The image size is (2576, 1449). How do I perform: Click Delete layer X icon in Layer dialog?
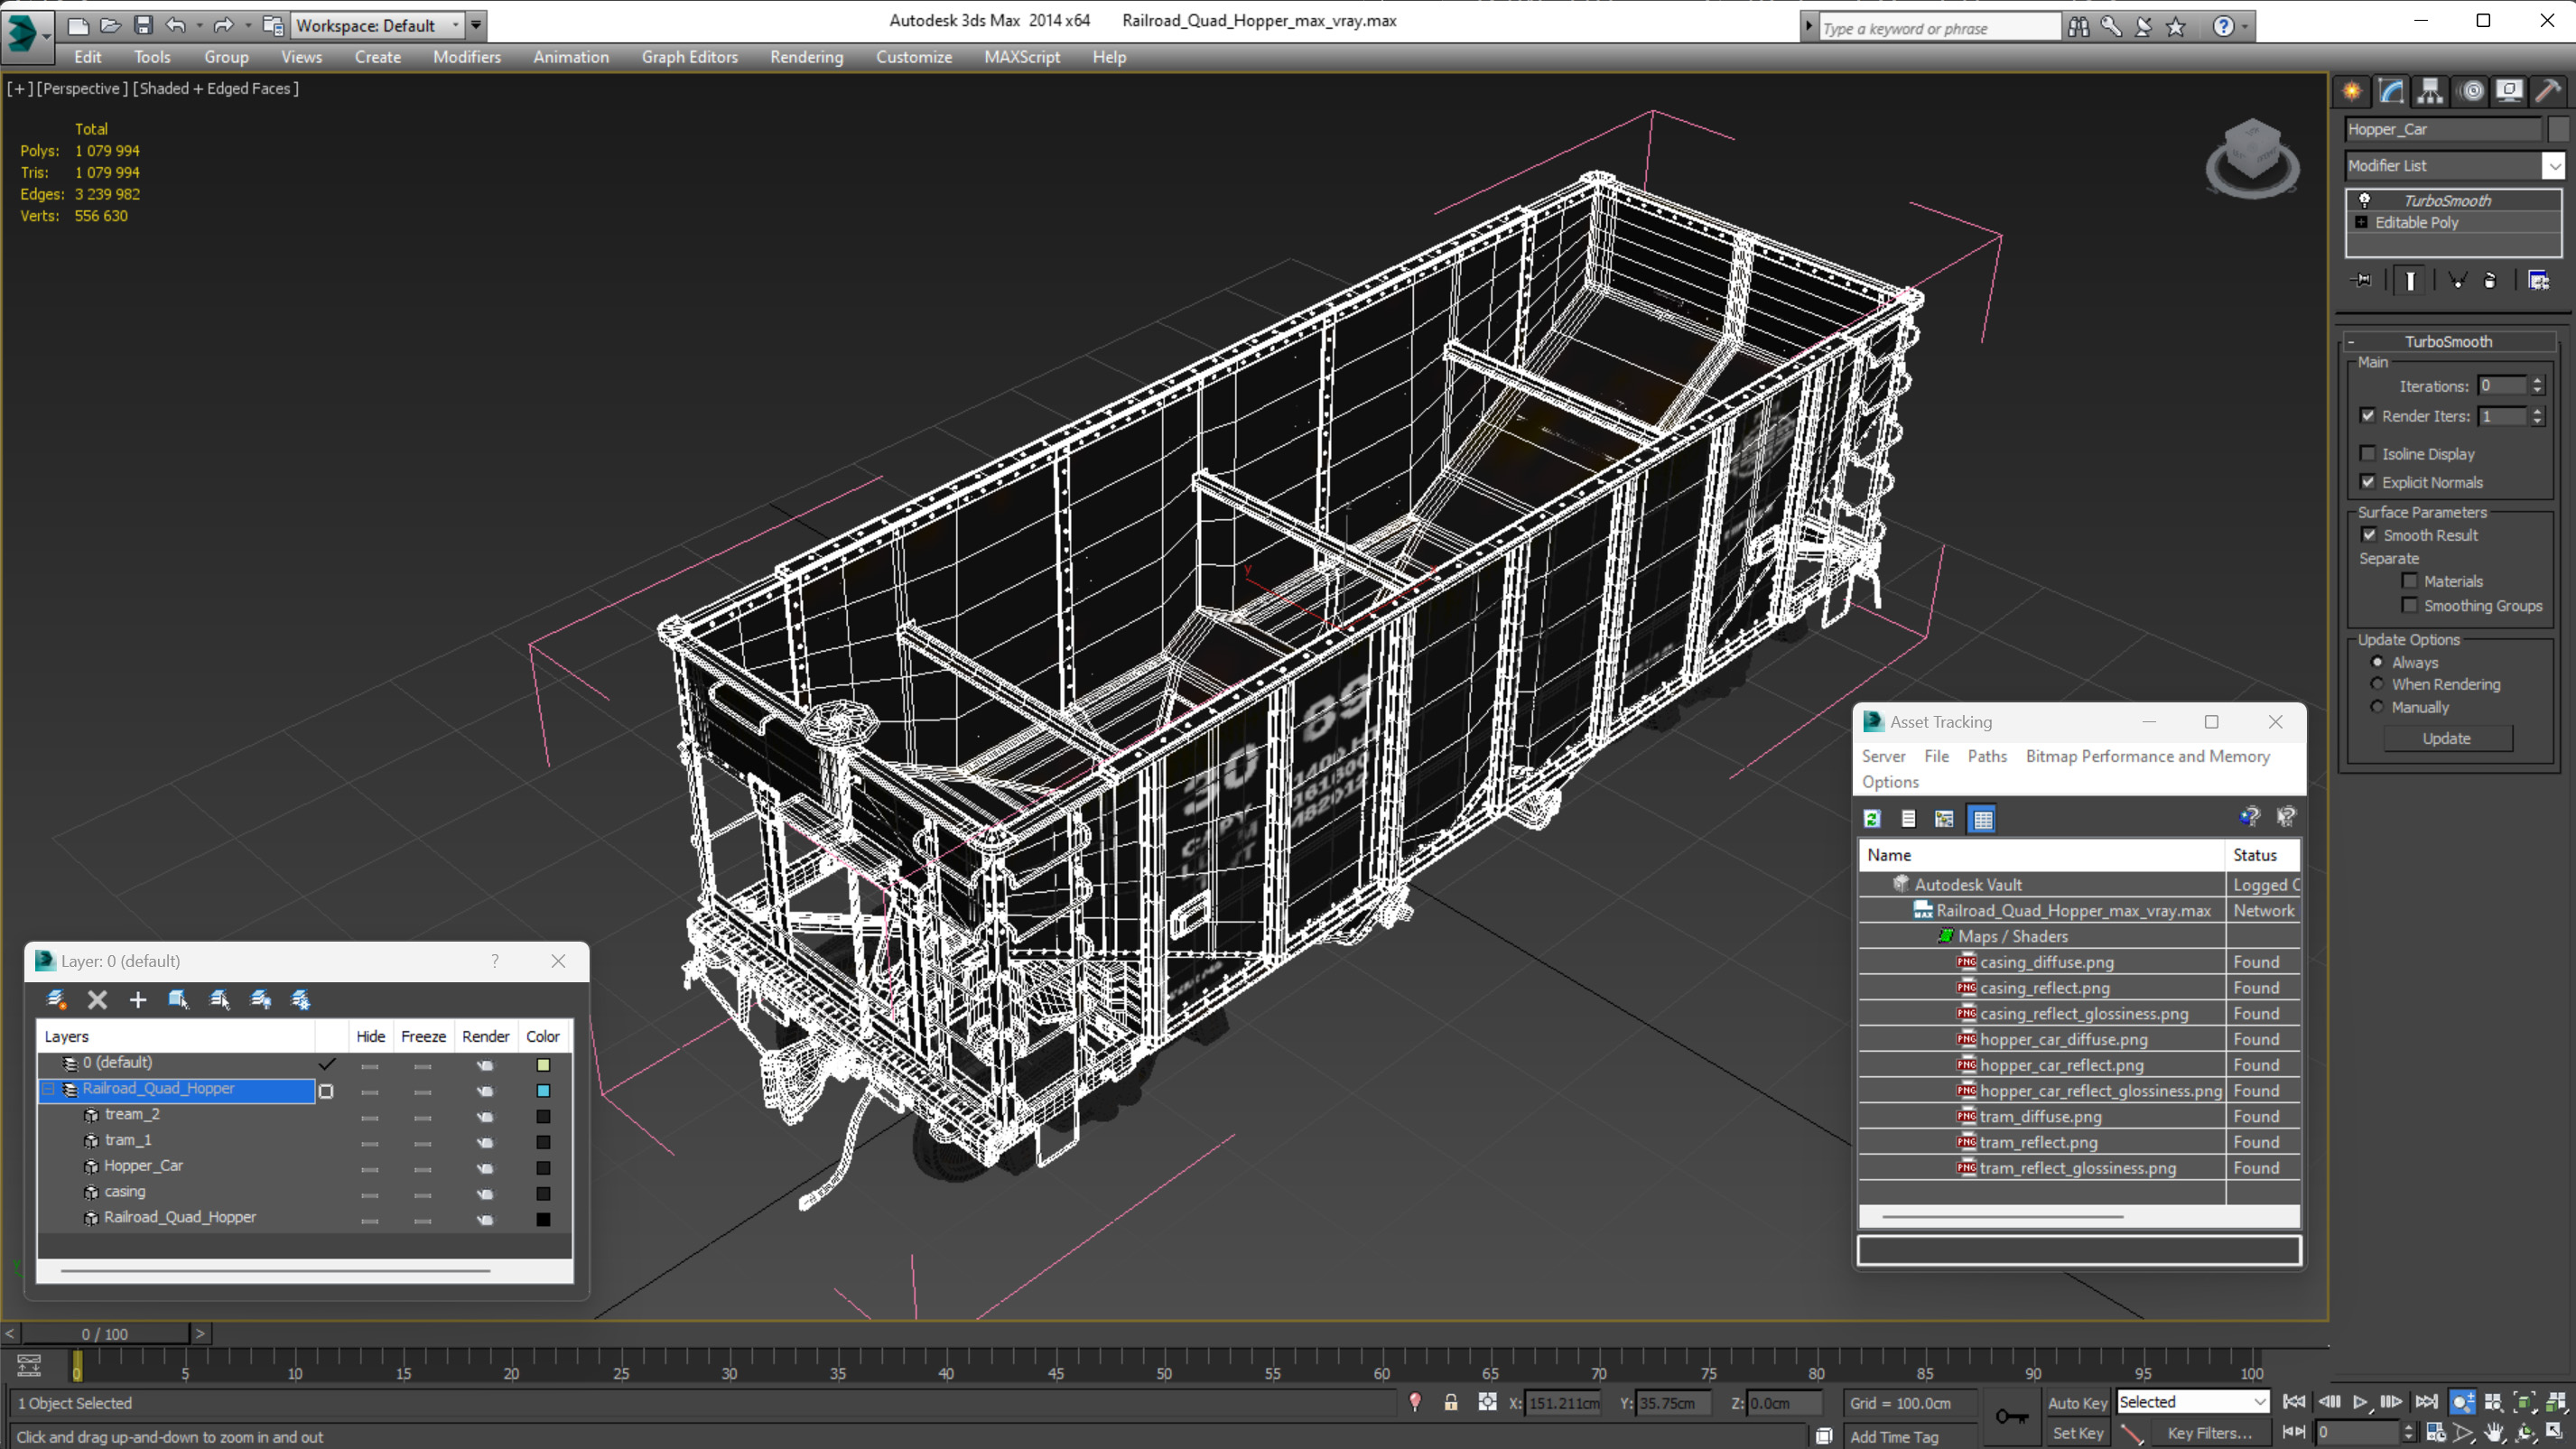point(97,999)
